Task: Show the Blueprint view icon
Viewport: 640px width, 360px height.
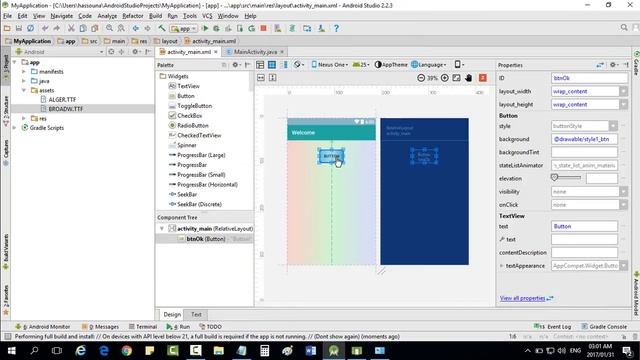Action: [272, 64]
